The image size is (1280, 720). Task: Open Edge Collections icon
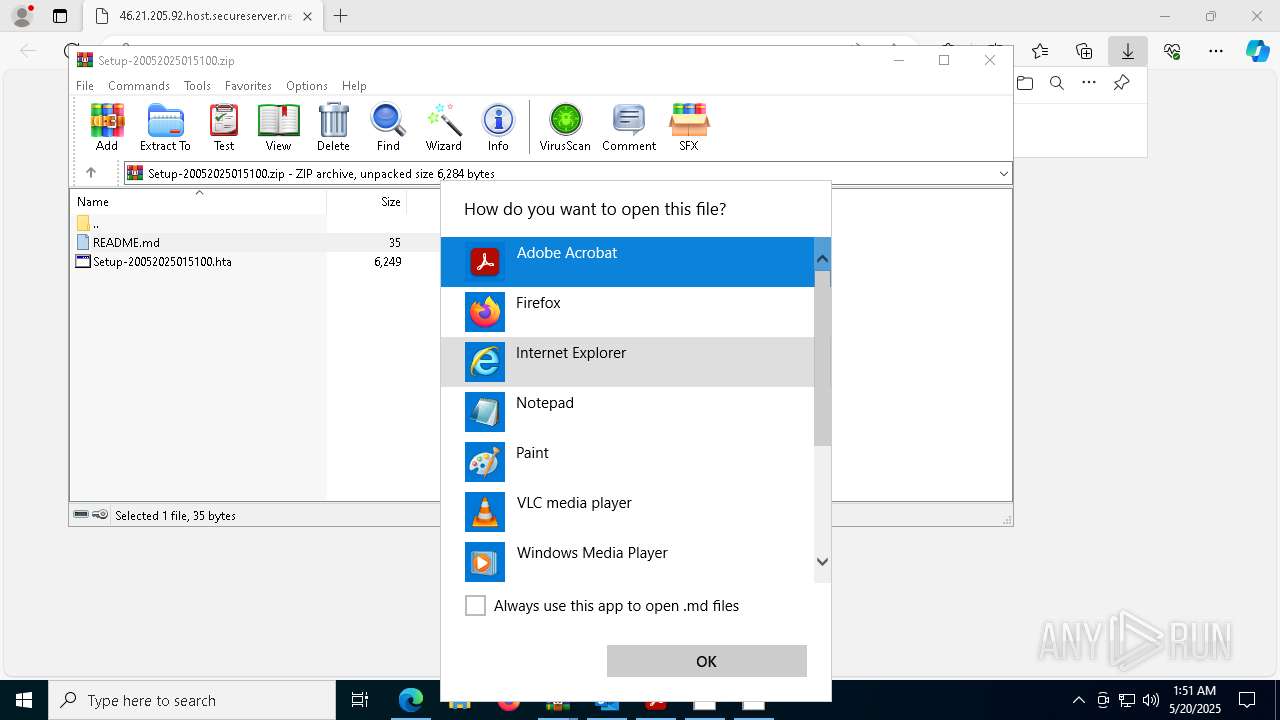(1084, 51)
